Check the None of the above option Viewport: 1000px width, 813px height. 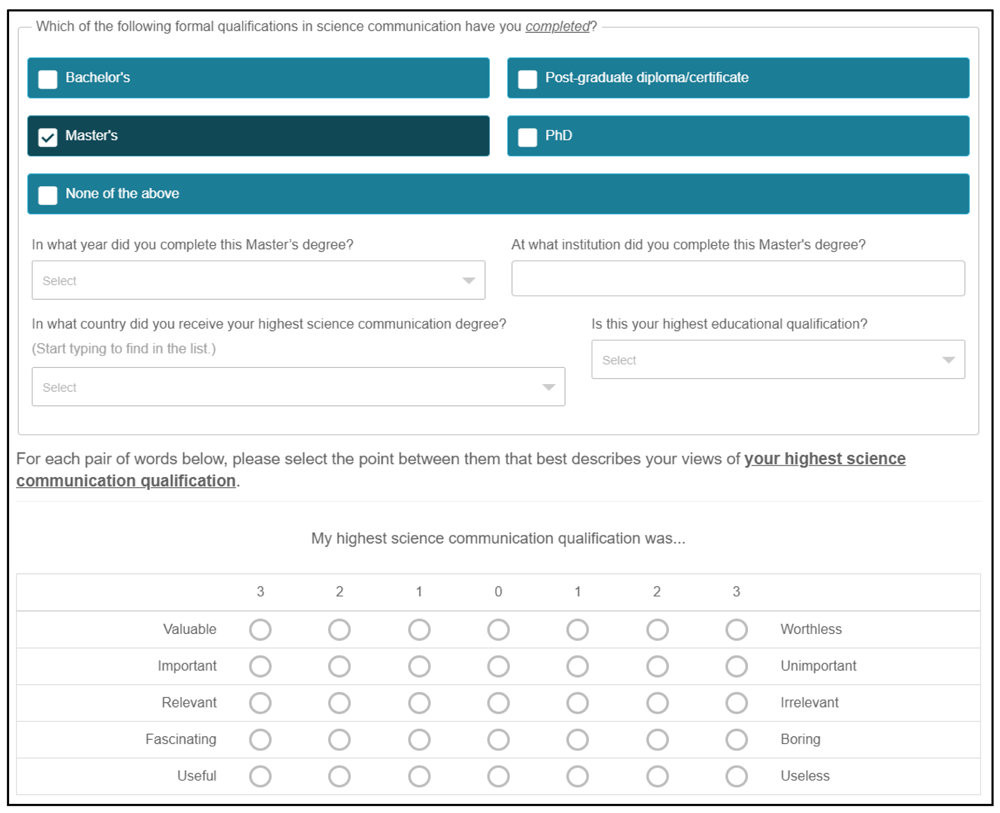(48, 195)
